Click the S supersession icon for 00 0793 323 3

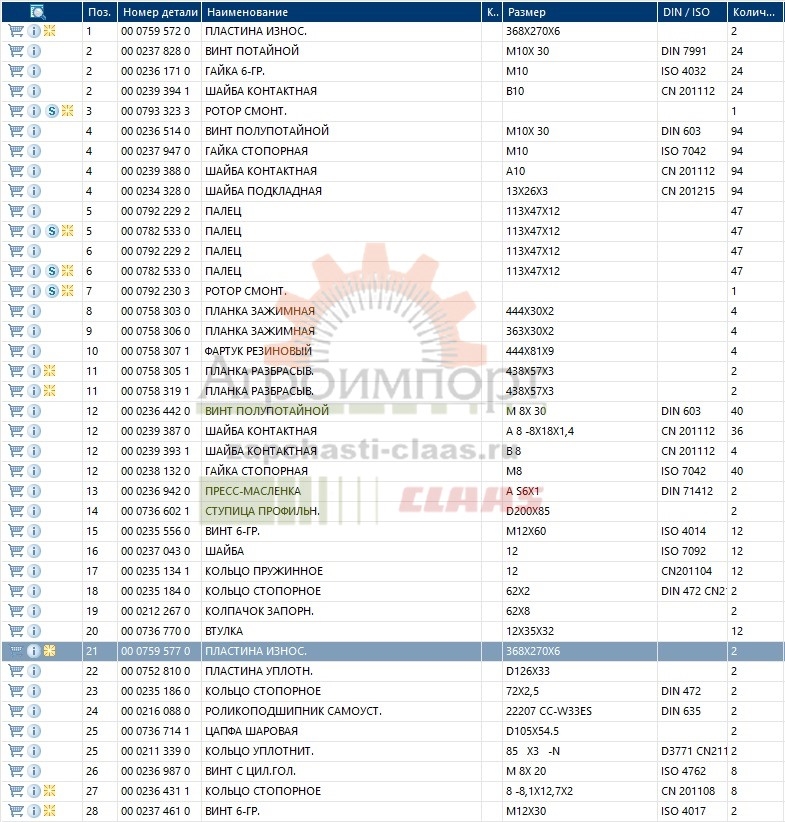coord(51,111)
